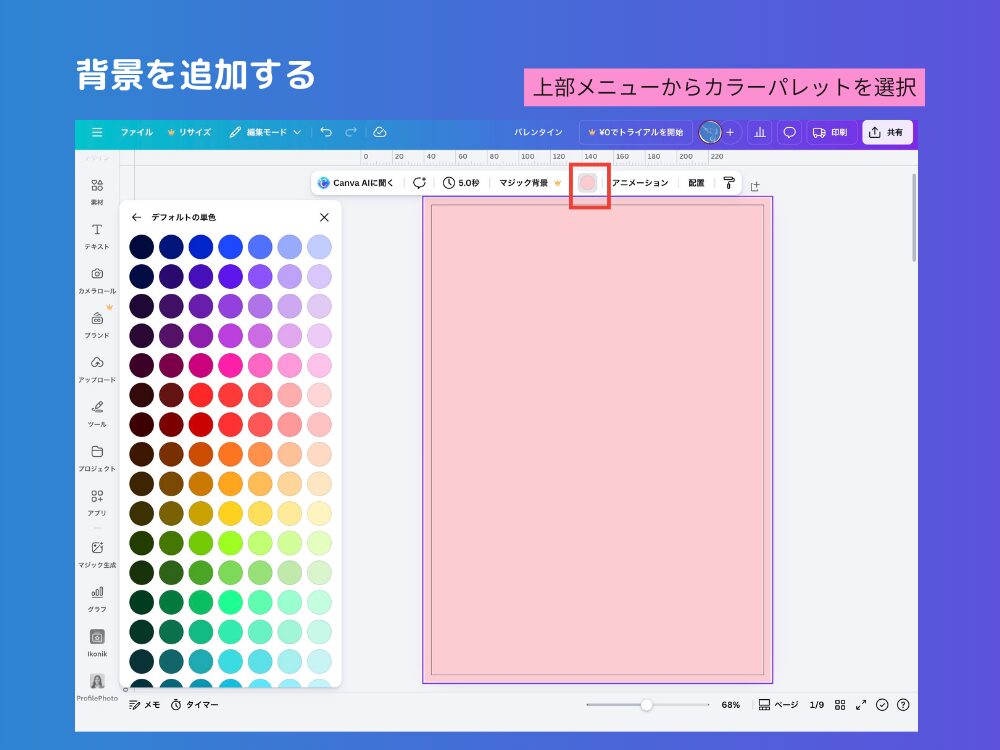Image resolution: width=1000 pixels, height=750 pixels.
Task: Click the 共有 (Share) button
Action: coord(886,131)
